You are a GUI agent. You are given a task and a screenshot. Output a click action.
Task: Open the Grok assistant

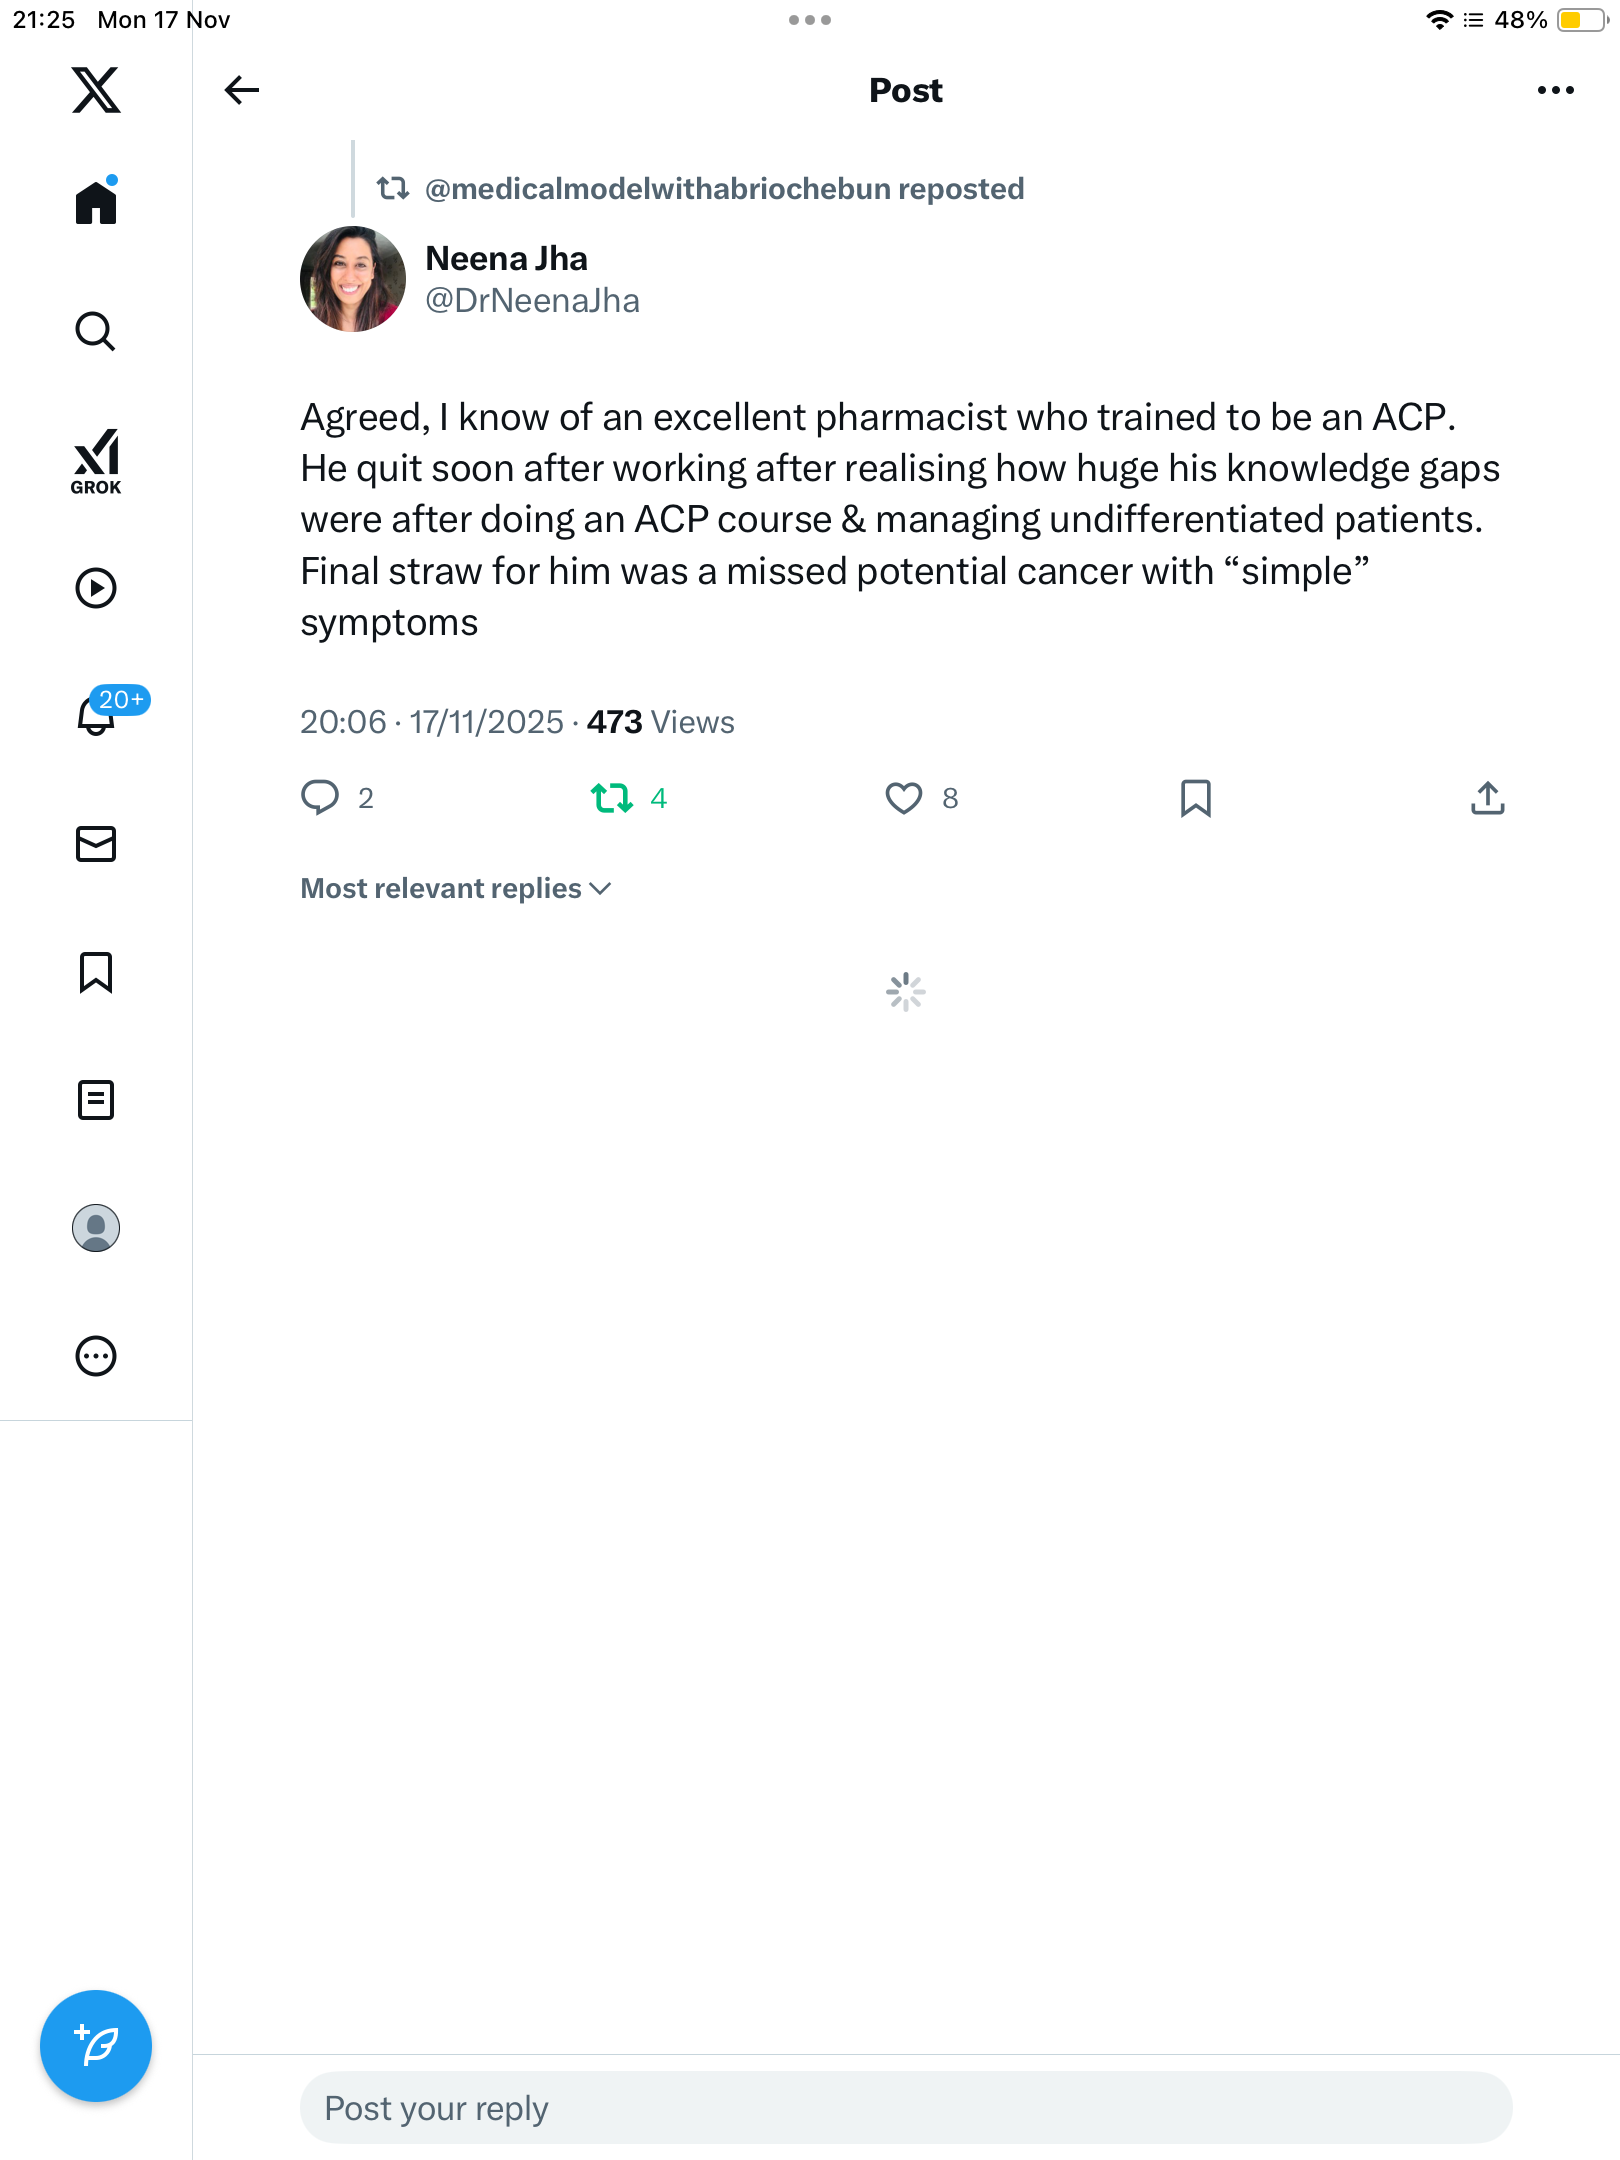pos(96,461)
